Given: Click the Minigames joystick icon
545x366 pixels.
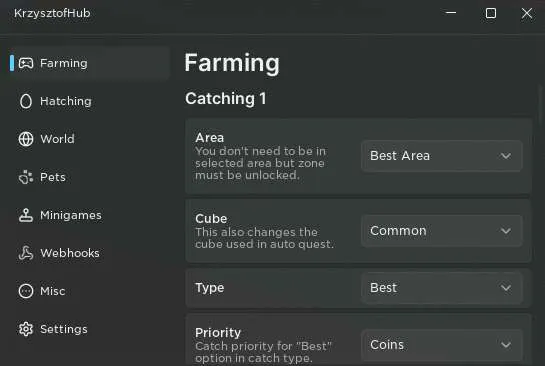Looking at the screenshot, I should pos(26,215).
